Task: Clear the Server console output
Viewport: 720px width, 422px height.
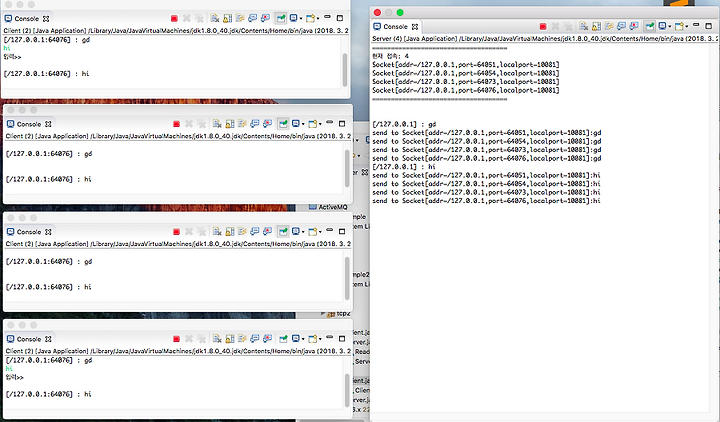Action: pos(584,26)
